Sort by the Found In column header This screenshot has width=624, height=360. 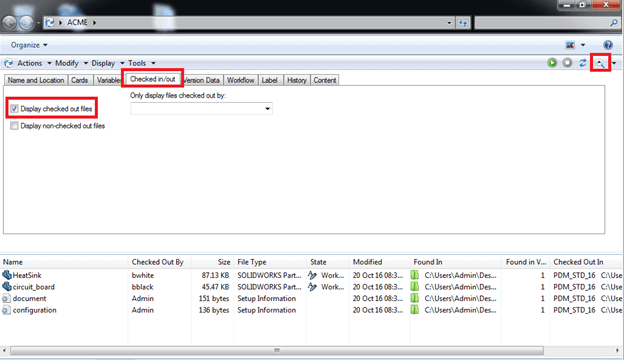[455, 262]
